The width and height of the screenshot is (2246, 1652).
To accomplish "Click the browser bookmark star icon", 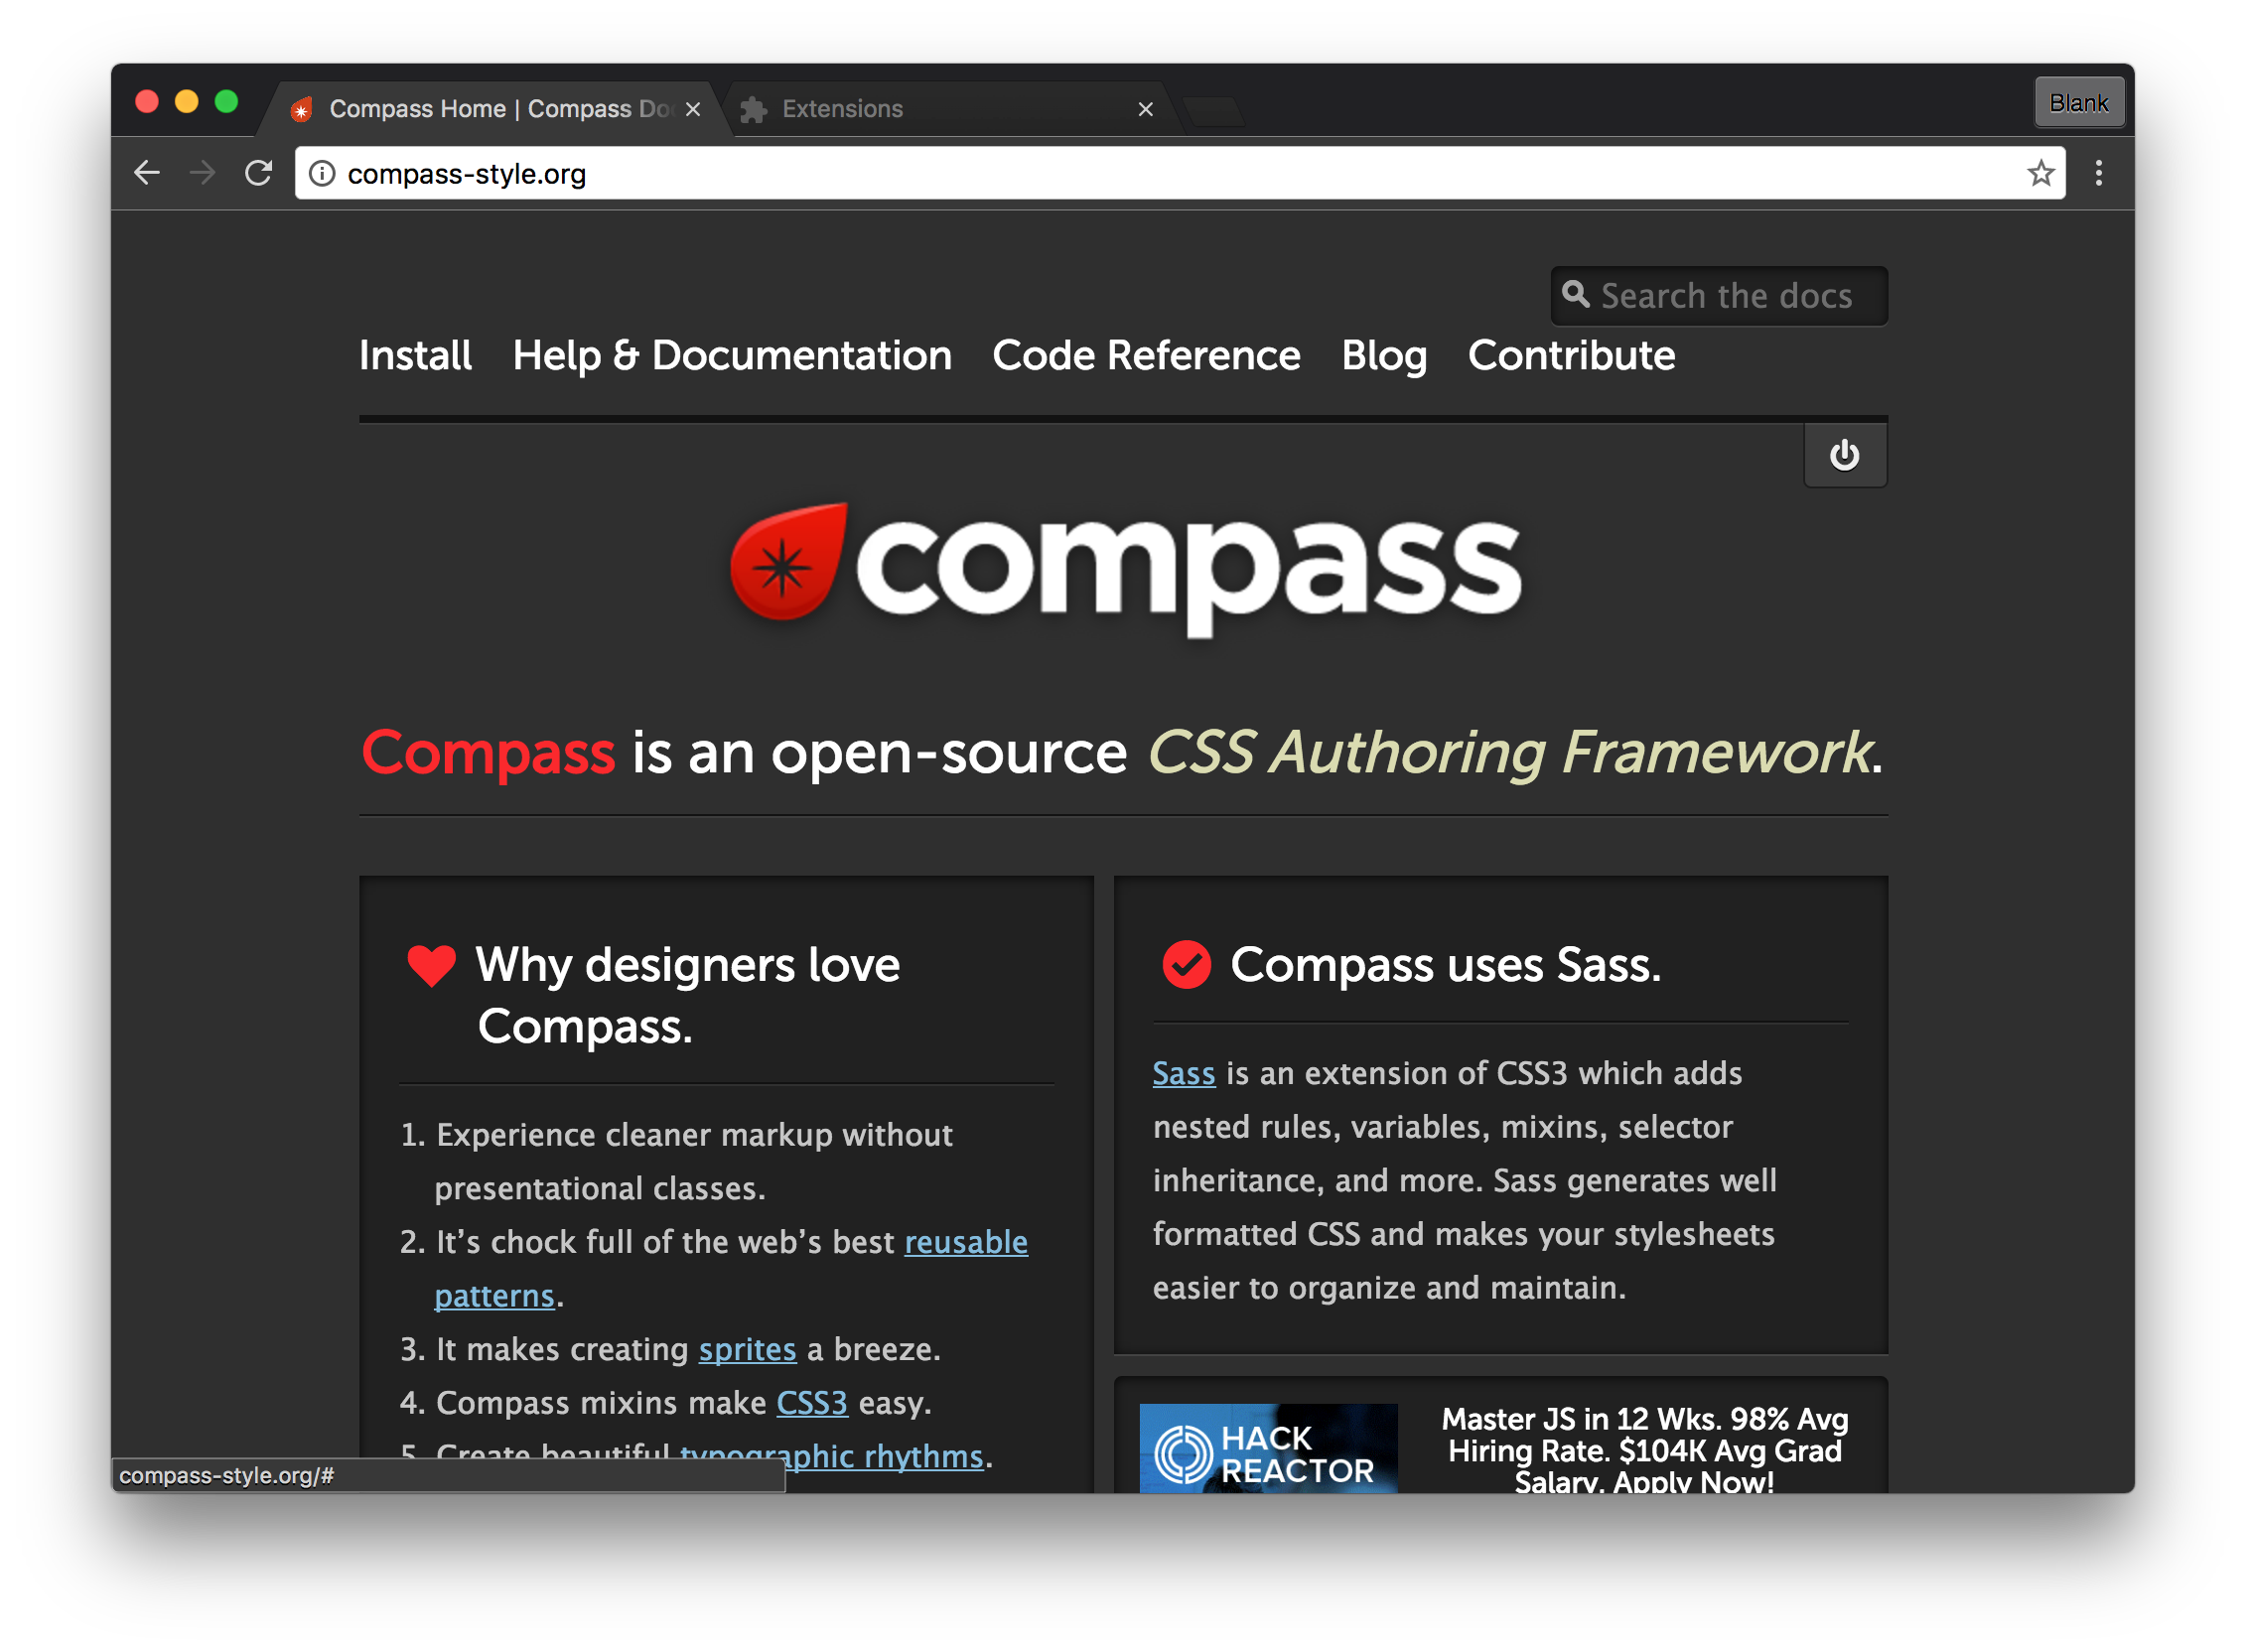I will pos(2042,175).
